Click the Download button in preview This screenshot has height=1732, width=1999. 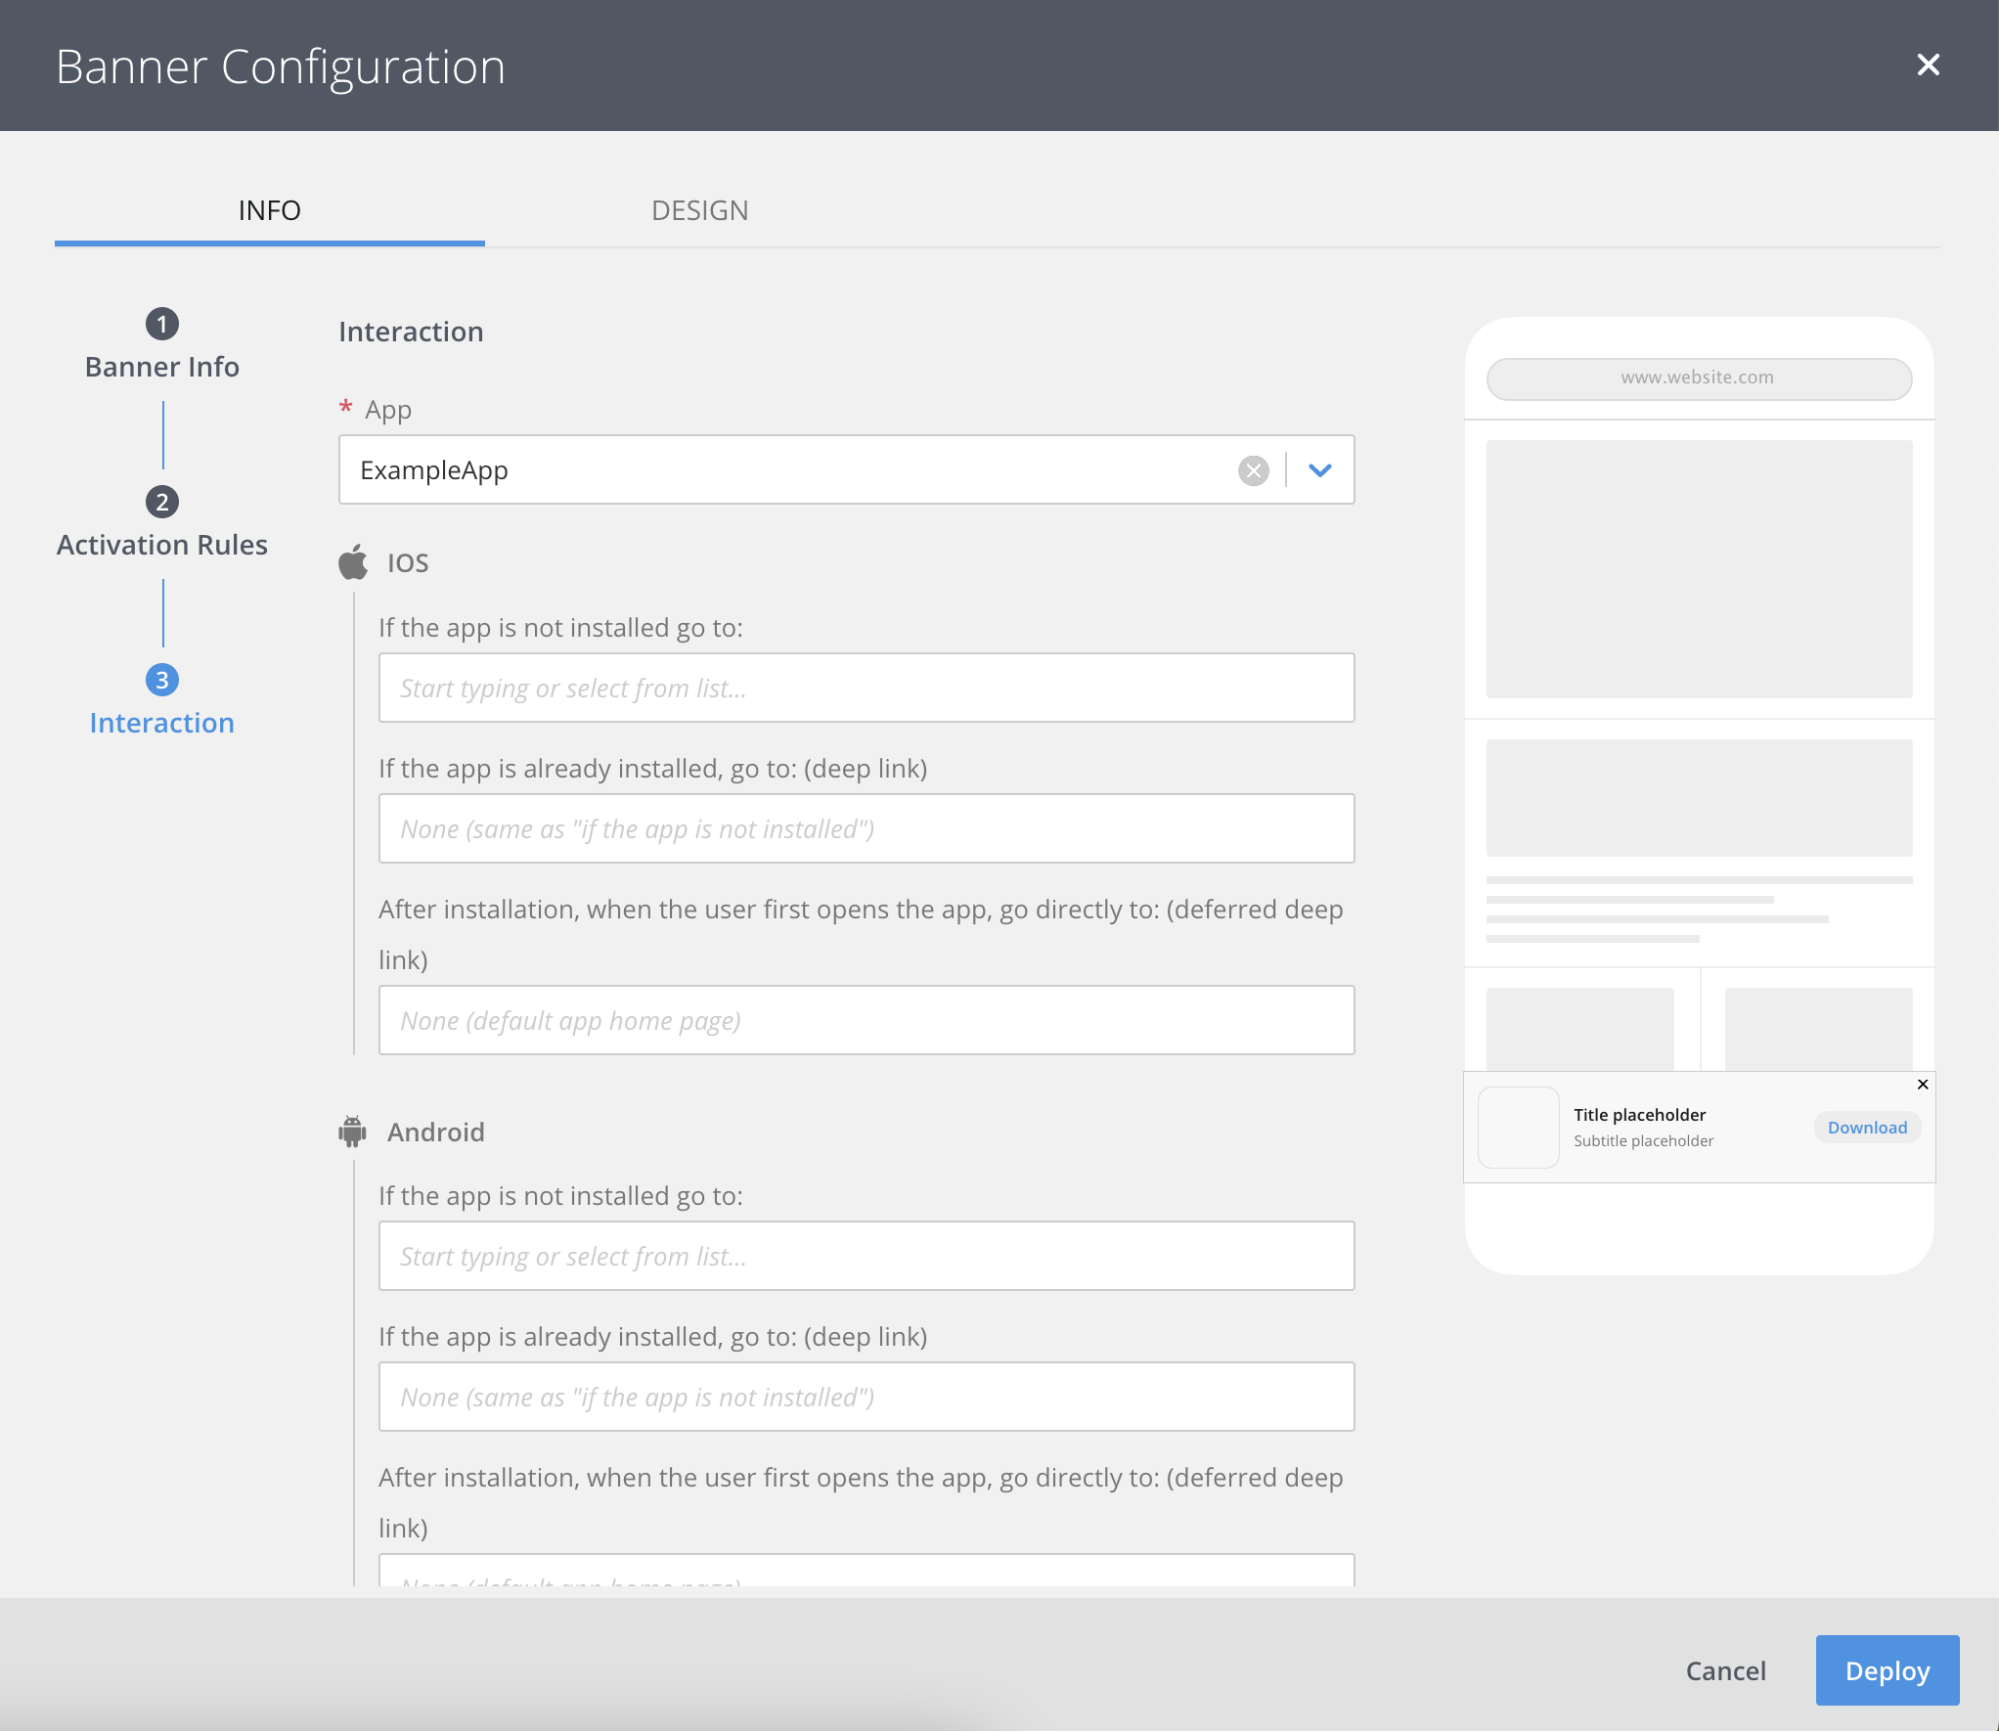(1867, 1127)
